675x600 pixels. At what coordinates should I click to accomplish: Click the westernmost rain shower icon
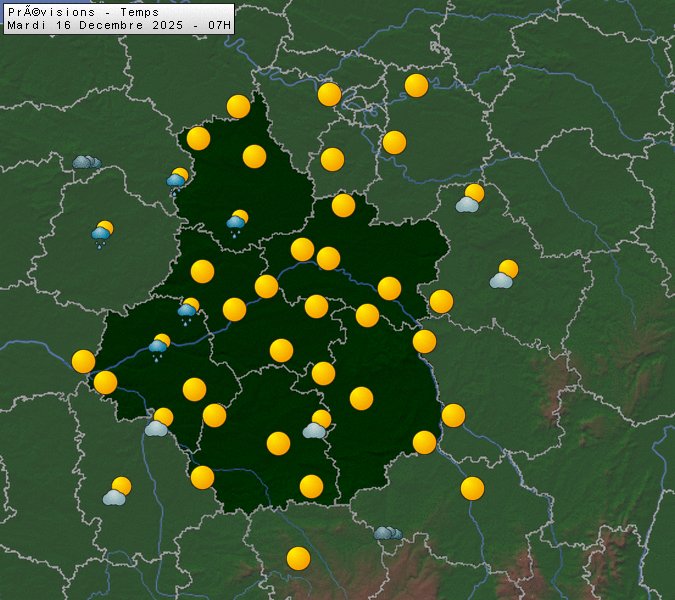click(102, 235)
